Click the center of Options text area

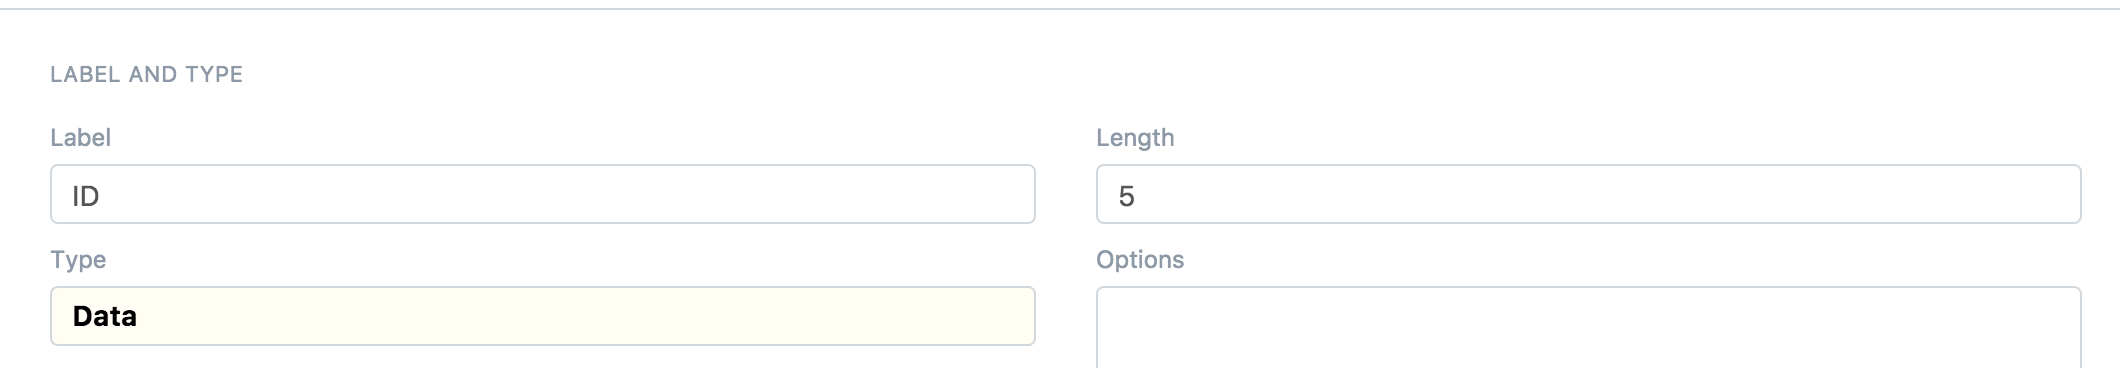pos(1588,328)
